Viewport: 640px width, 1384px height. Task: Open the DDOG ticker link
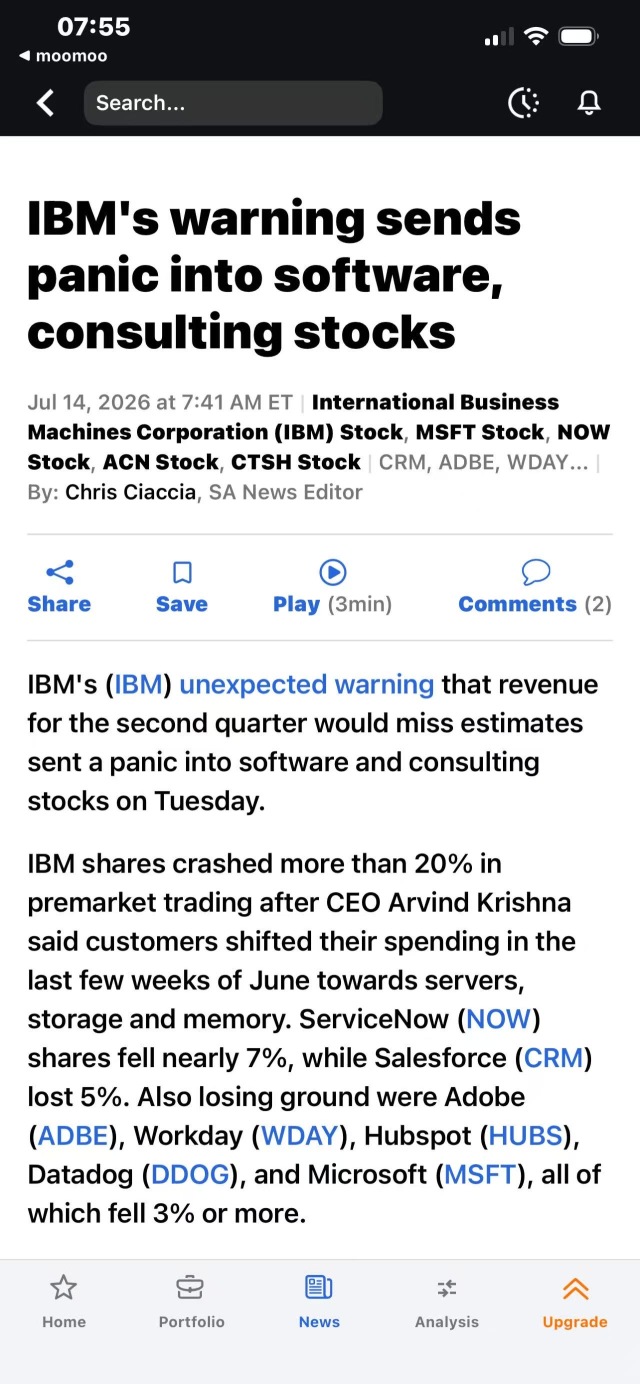(x=190, y=1175)
